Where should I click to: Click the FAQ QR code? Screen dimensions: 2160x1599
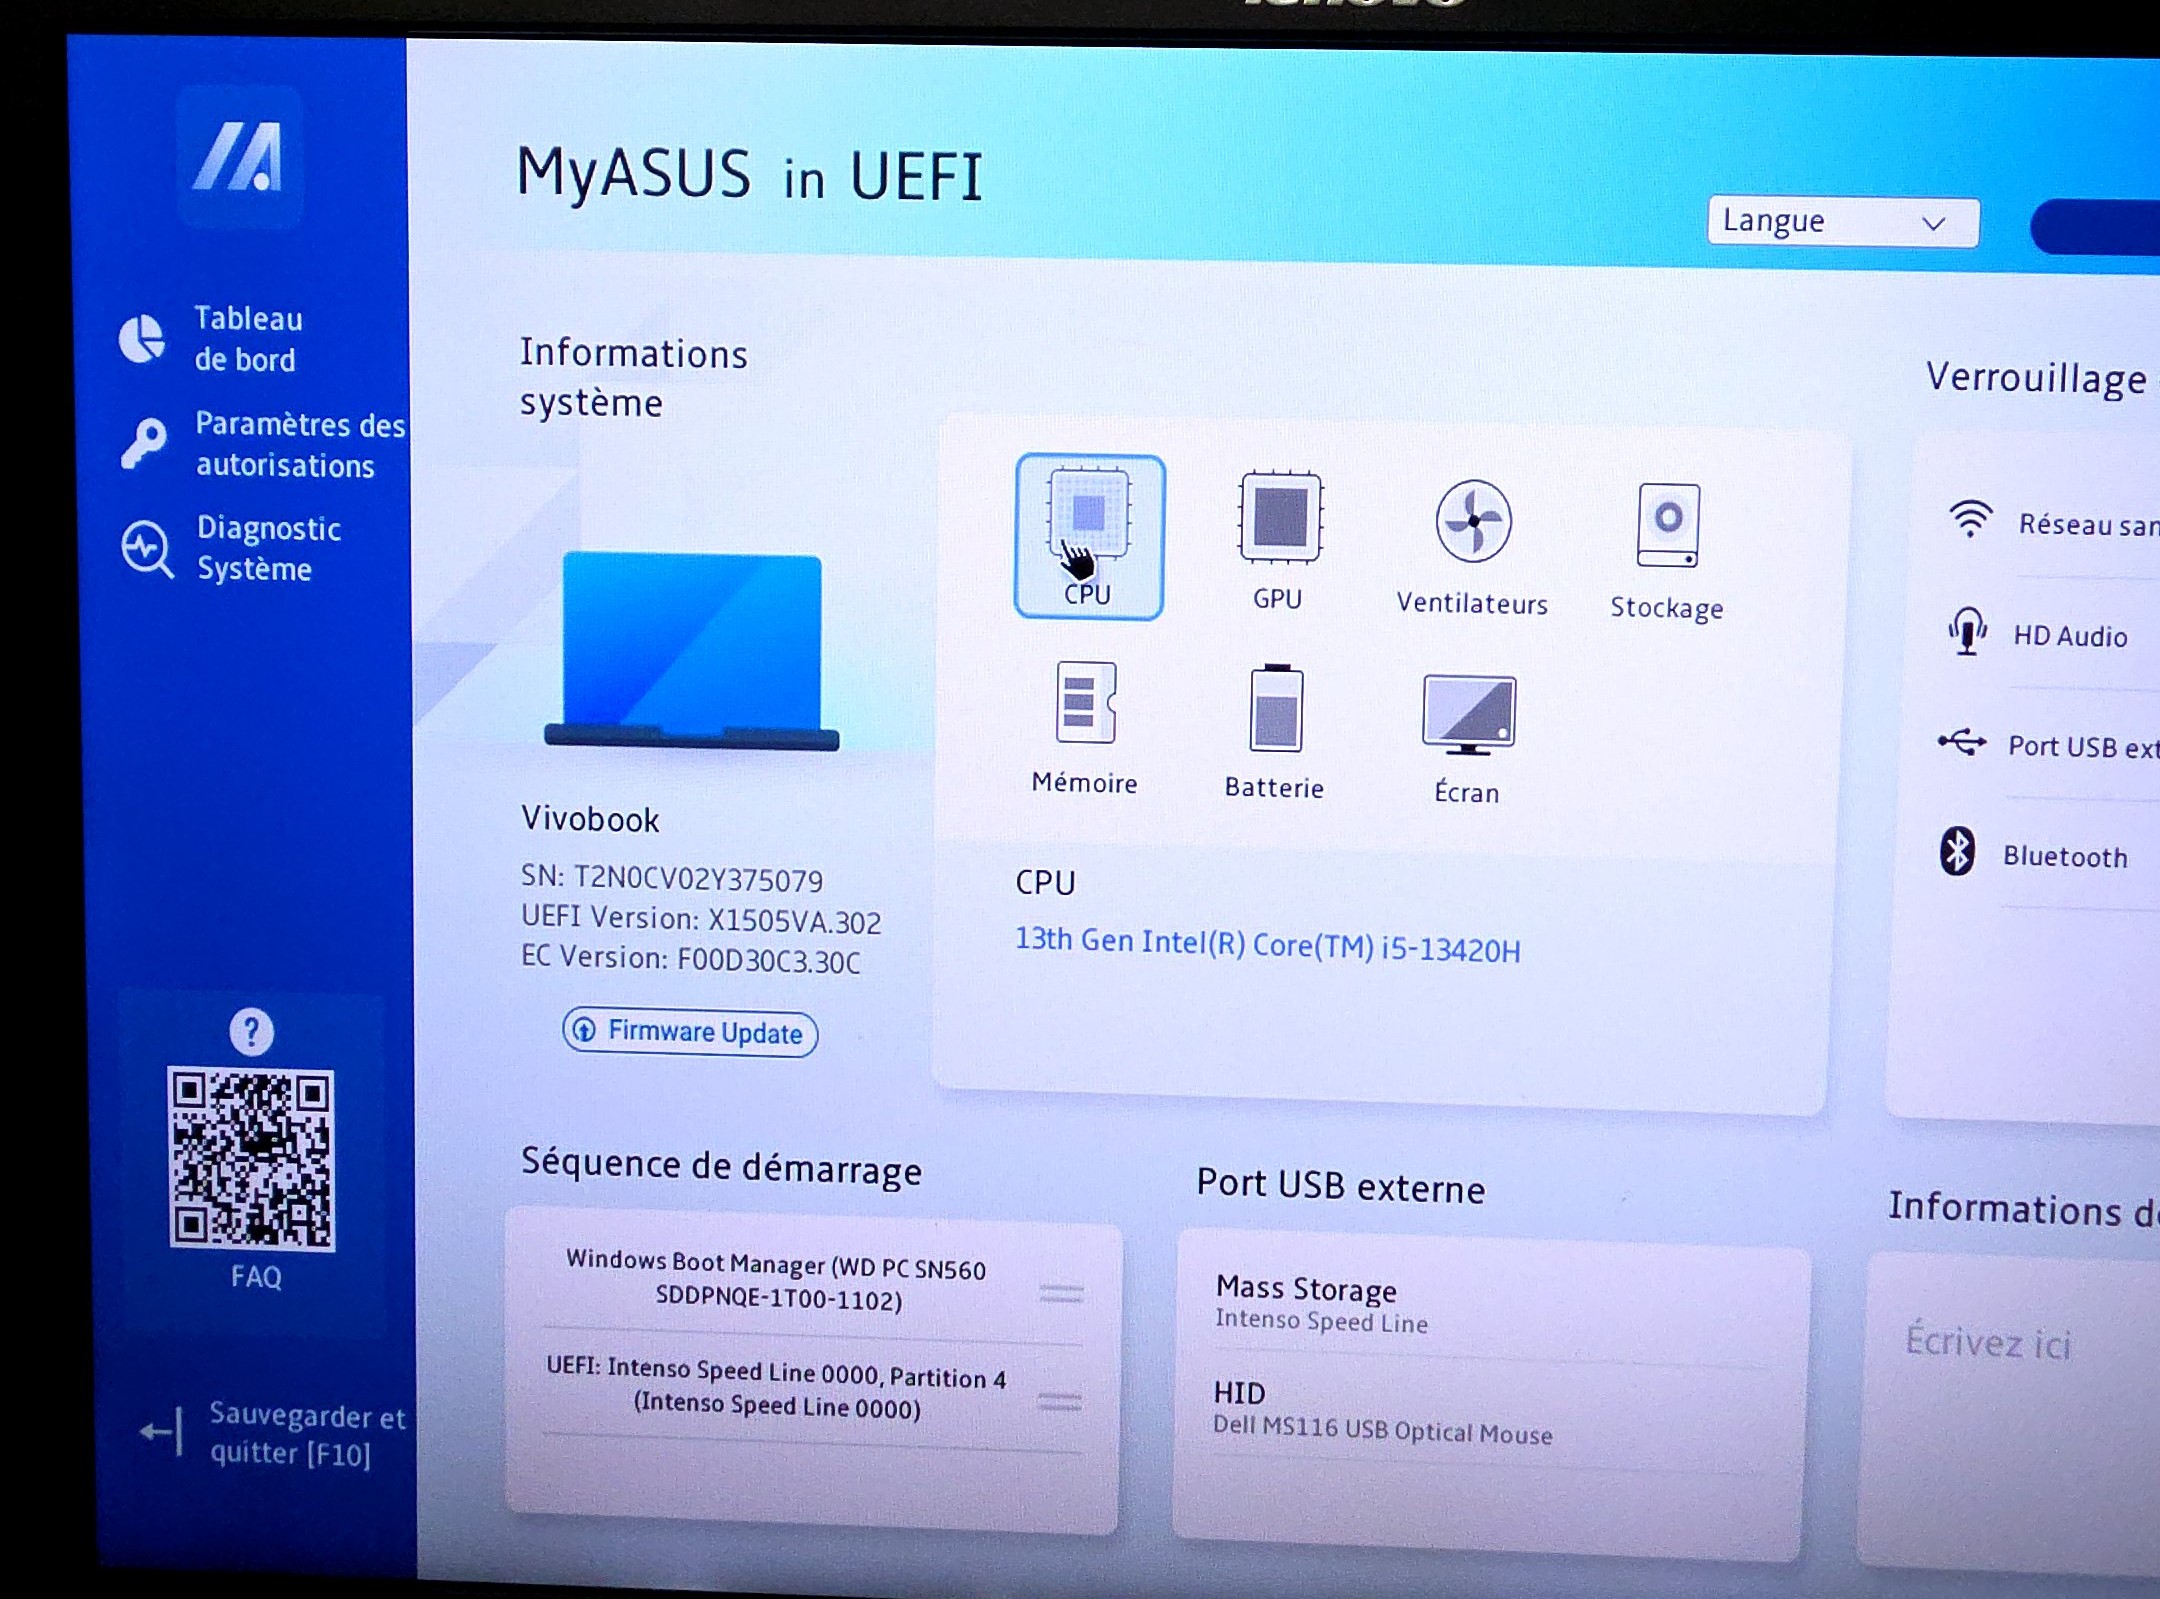coord(251,1160)
